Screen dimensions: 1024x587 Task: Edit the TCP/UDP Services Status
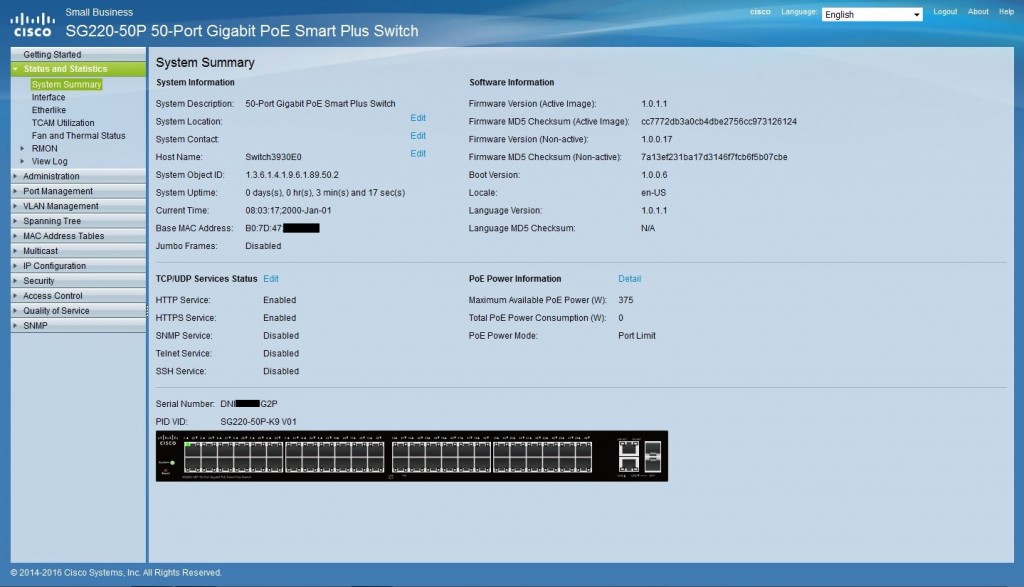pos(271,279)
